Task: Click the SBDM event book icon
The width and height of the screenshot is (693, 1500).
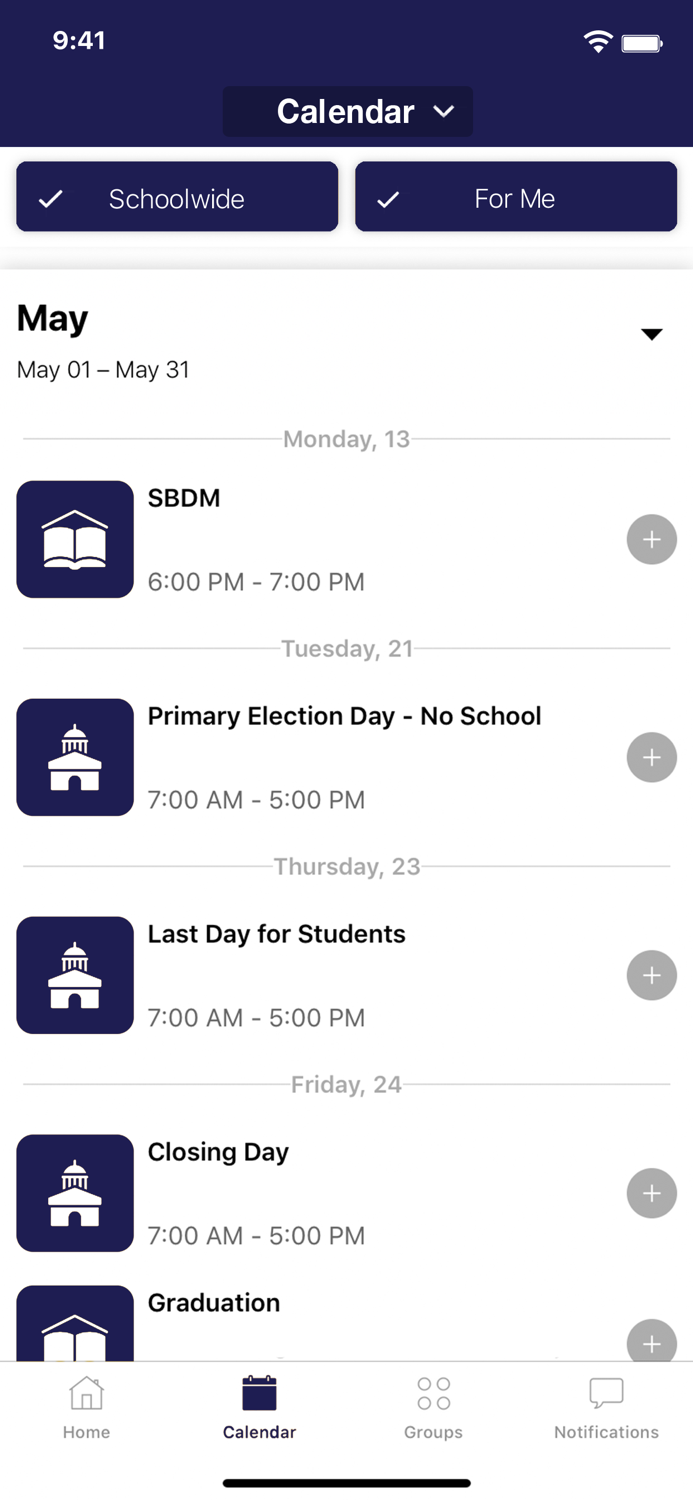Action: click(74, 539)
